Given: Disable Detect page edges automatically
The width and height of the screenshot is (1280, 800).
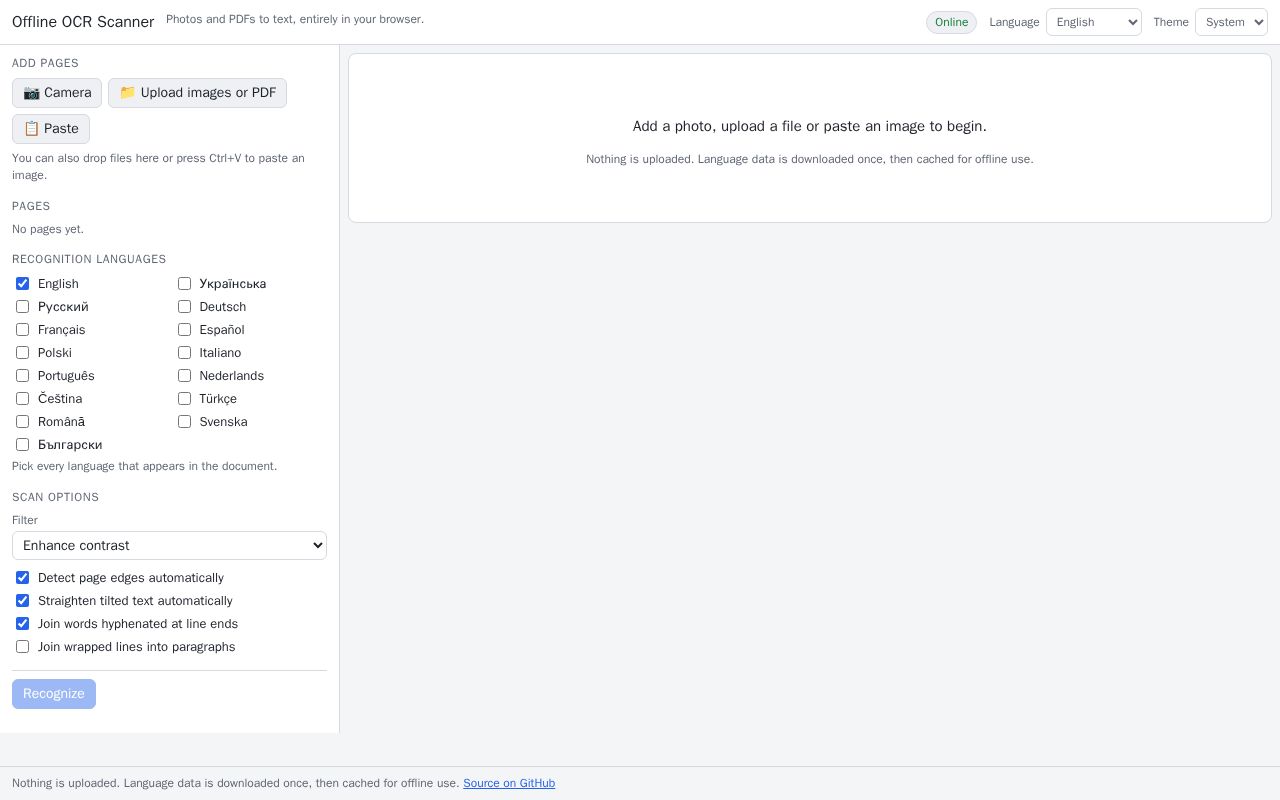Looking at the screenshot, I should click(x=22, y=578).
